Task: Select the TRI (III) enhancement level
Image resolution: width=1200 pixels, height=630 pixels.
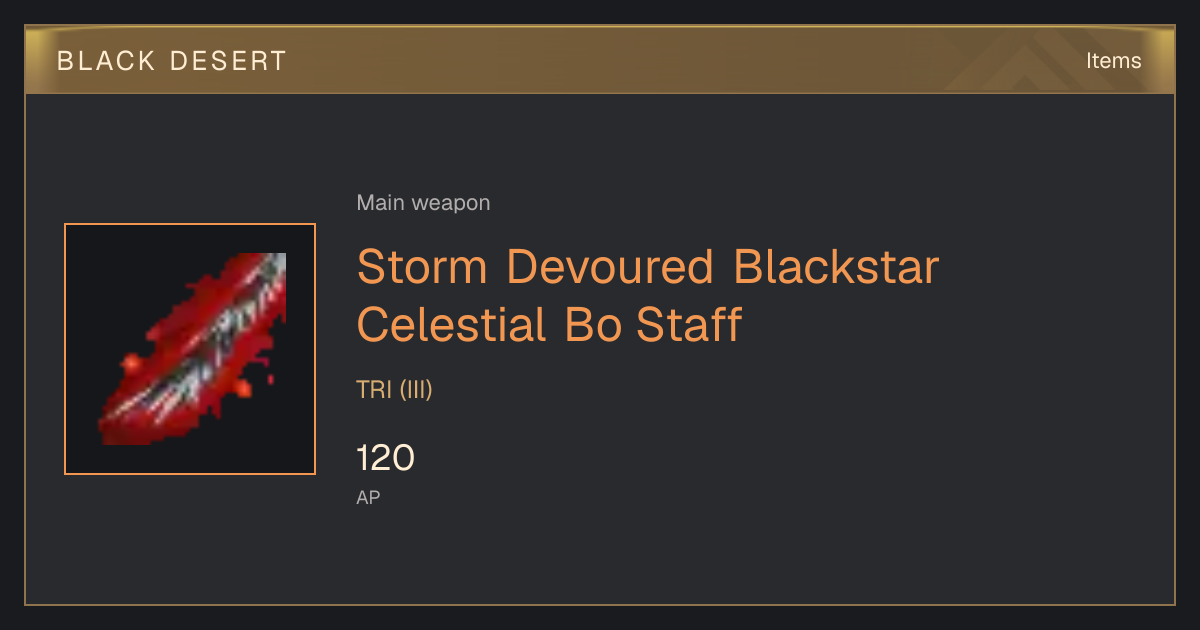Action: point(394,390)
